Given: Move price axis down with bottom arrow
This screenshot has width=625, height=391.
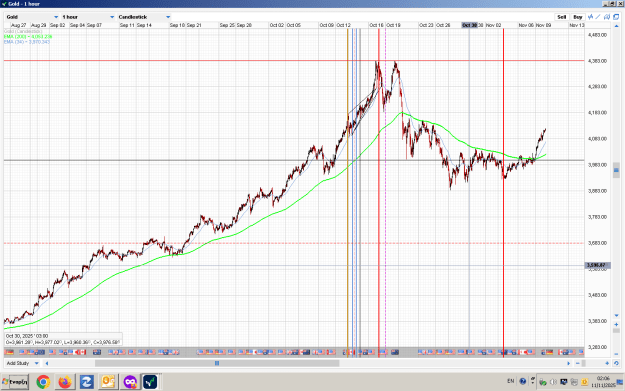Looking at the screenshot, I should (616, 315).
